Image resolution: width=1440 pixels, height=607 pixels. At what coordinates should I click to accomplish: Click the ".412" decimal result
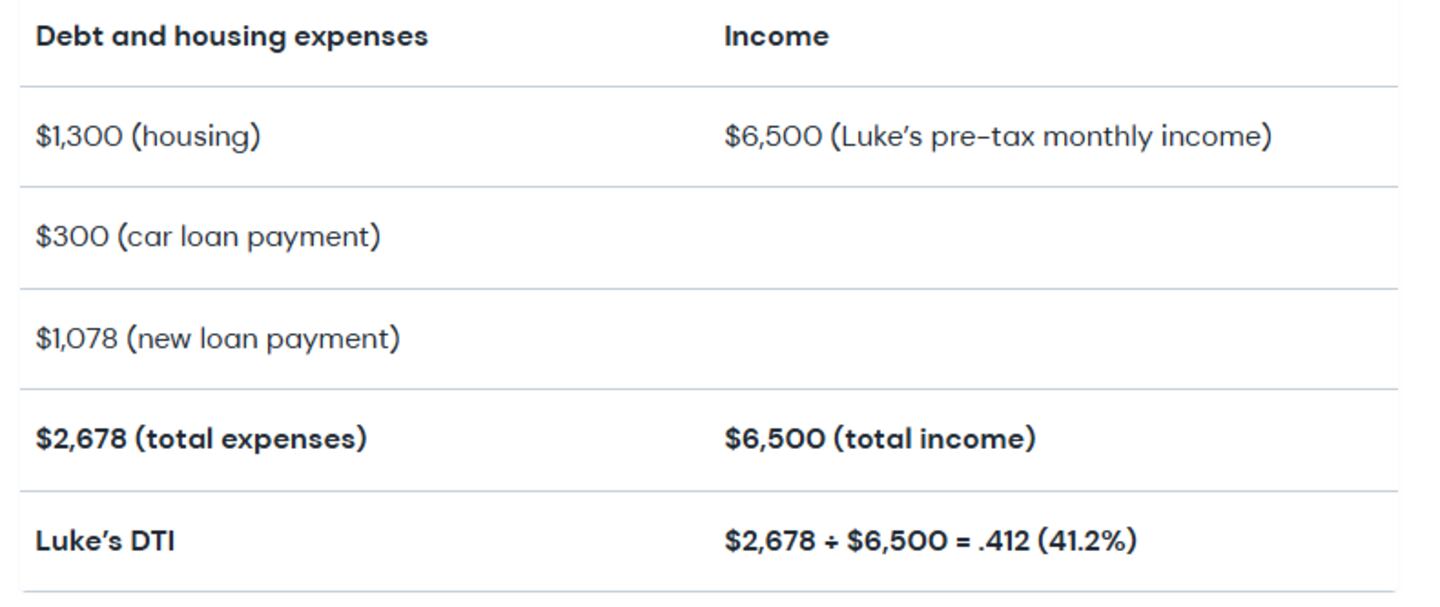pos(1003,541)
